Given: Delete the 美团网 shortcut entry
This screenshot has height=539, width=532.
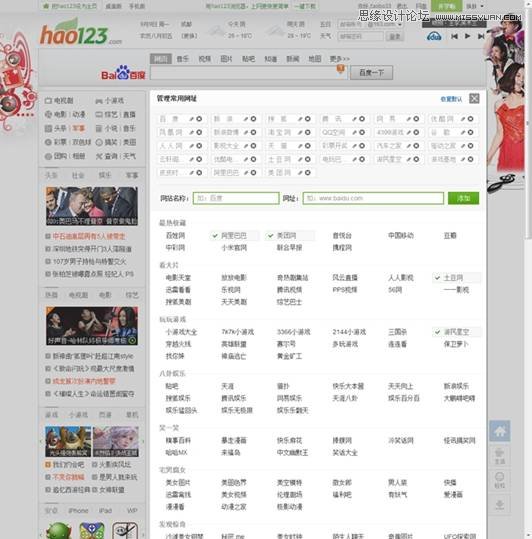Looking at the screenshot, I should point(308,173).
